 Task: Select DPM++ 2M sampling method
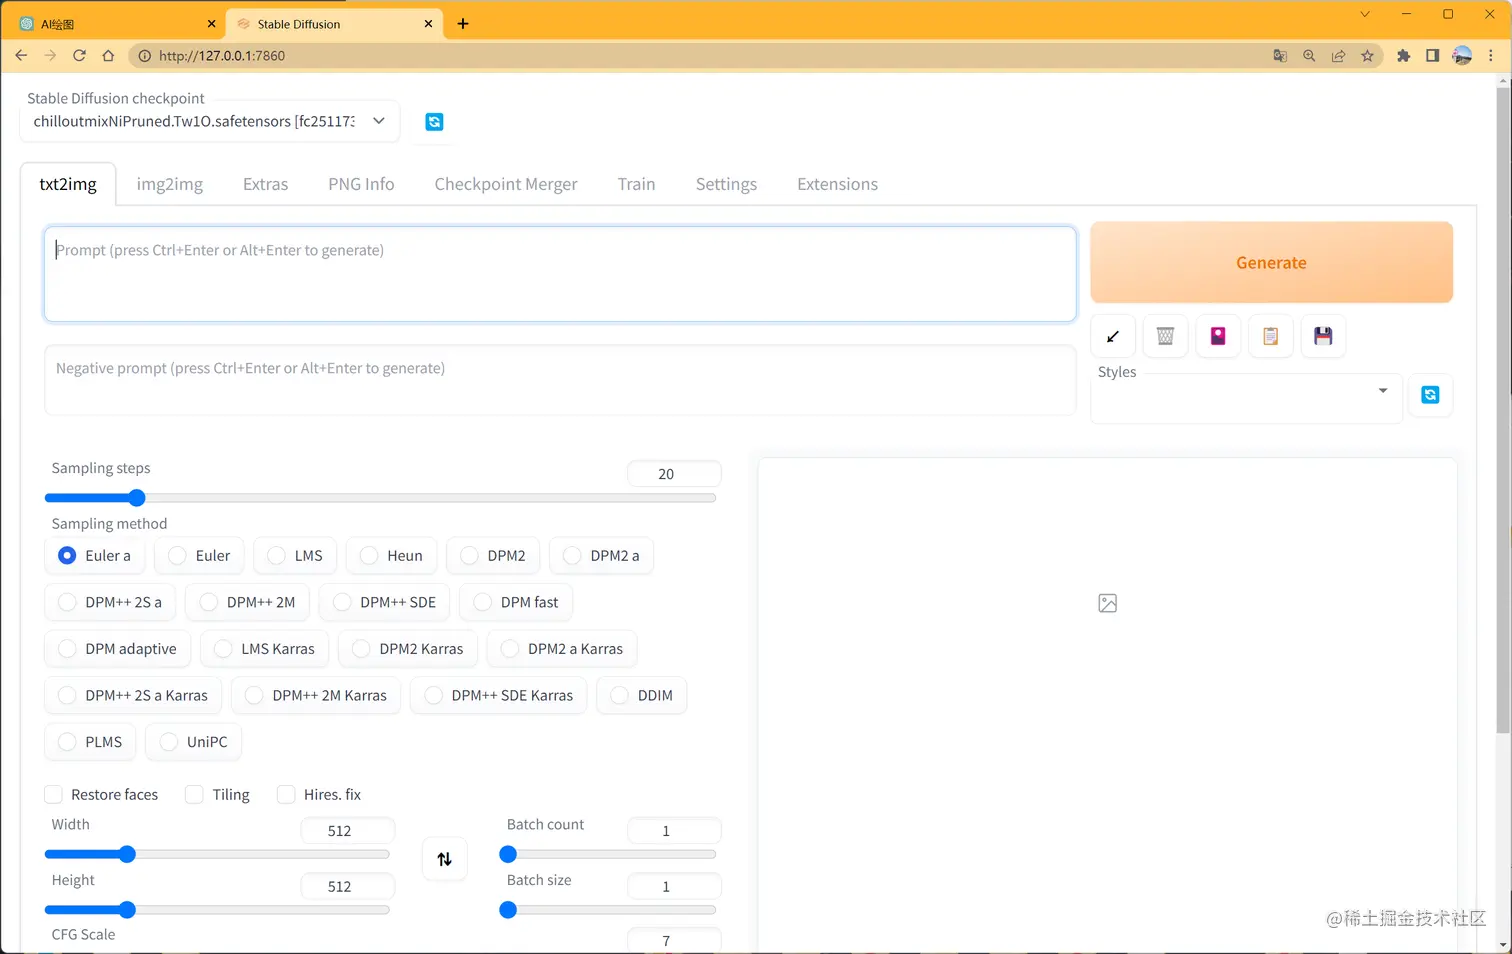point(248,602)
